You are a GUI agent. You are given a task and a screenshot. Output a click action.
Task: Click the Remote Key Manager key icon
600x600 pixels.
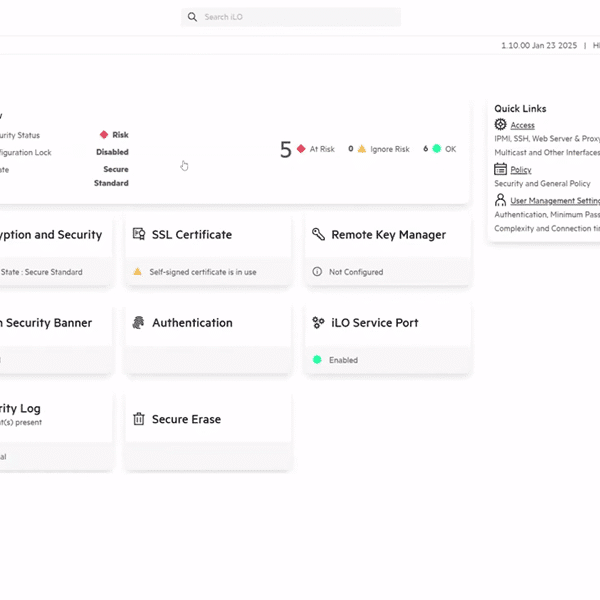tap(318, 235)
